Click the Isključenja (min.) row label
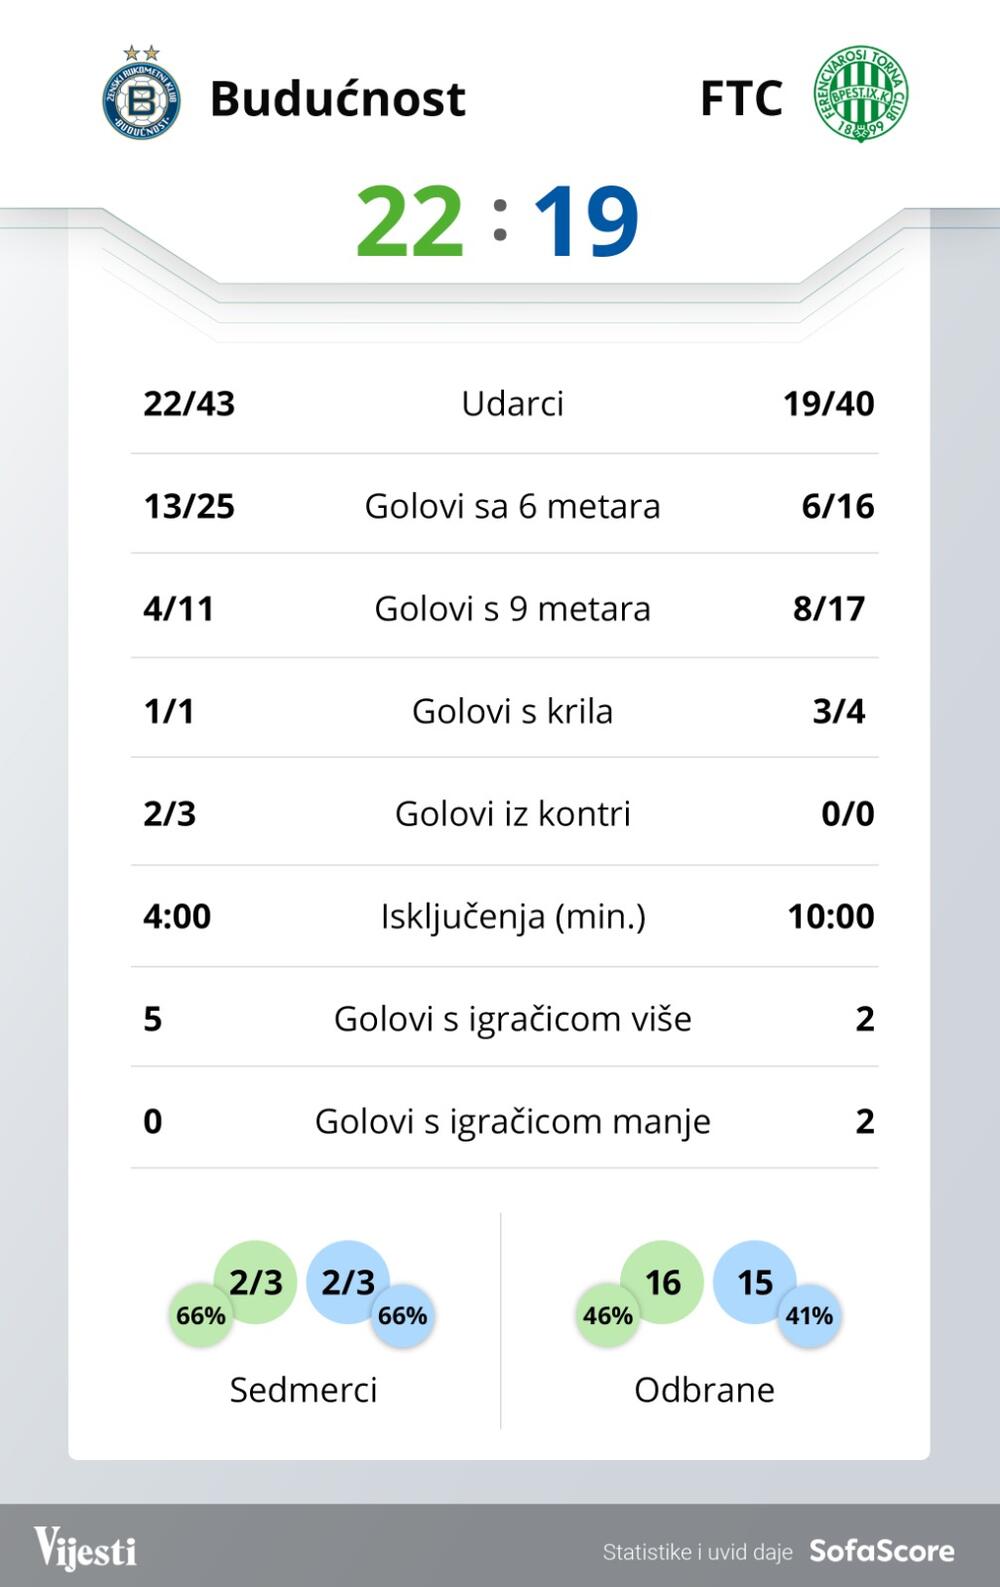The height and width of the screenshot is (1587, 1000). click(x=512, y=916)
